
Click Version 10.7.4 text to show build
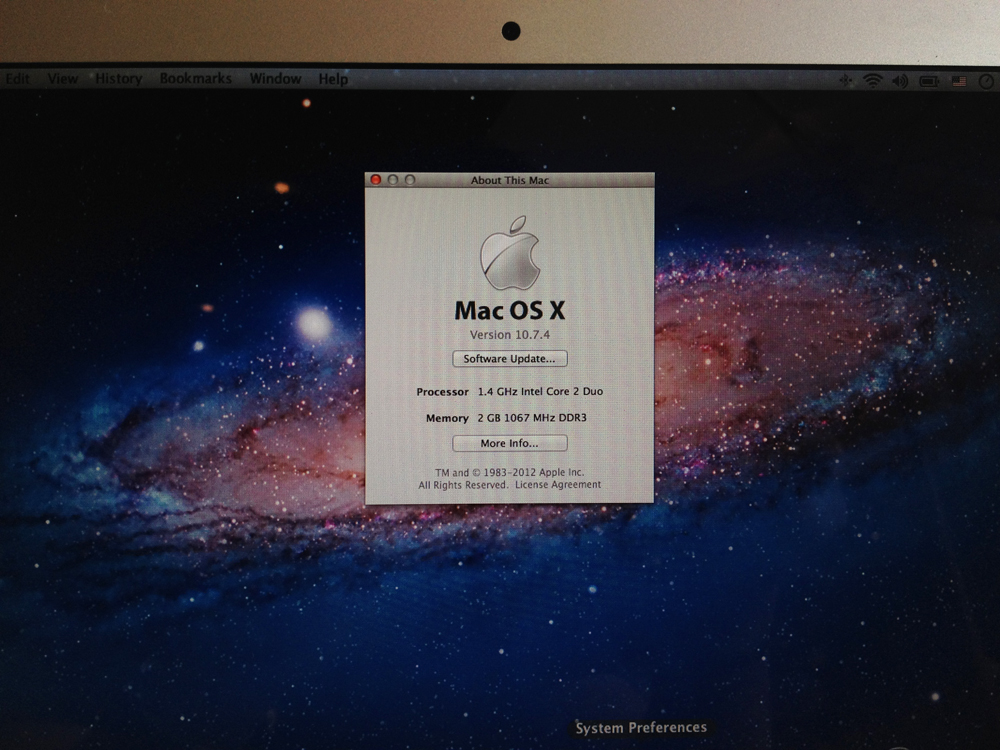tap(509, 334)
